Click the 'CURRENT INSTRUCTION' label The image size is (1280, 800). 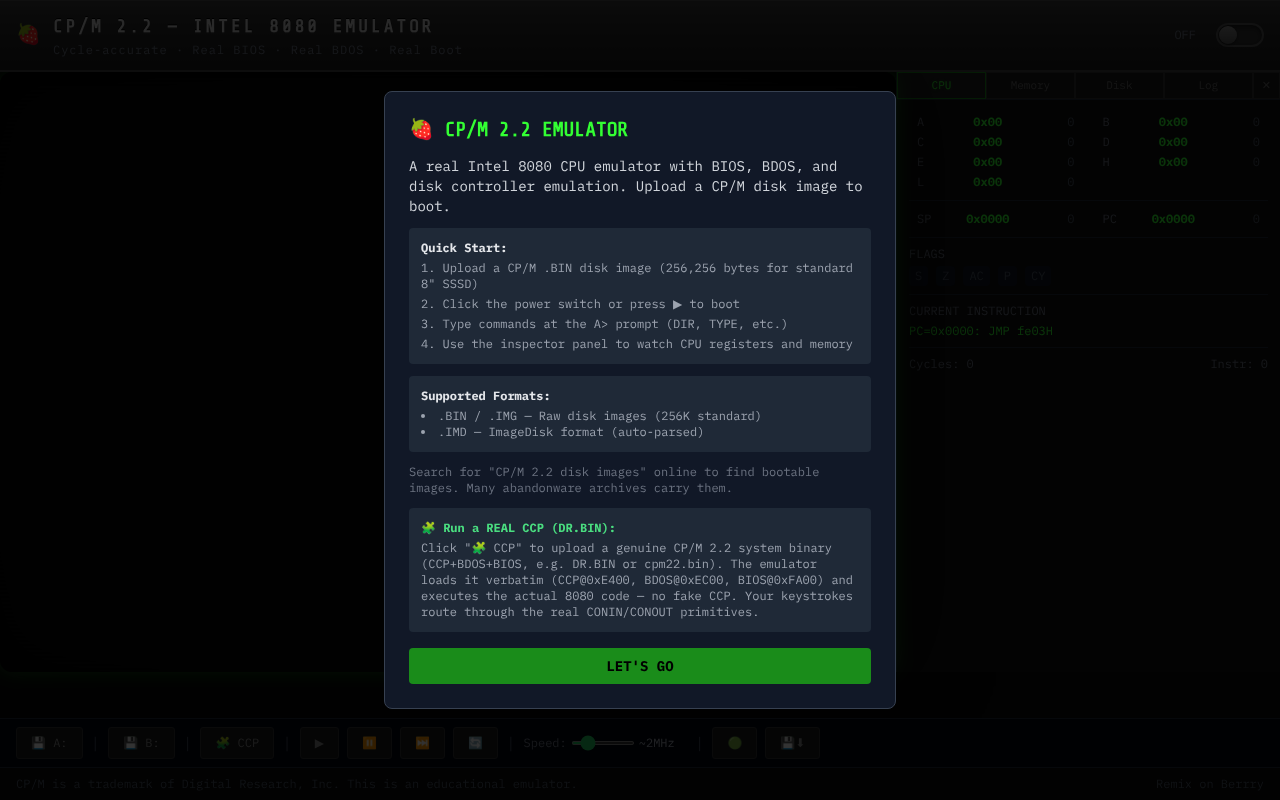[x=977, y=311]
